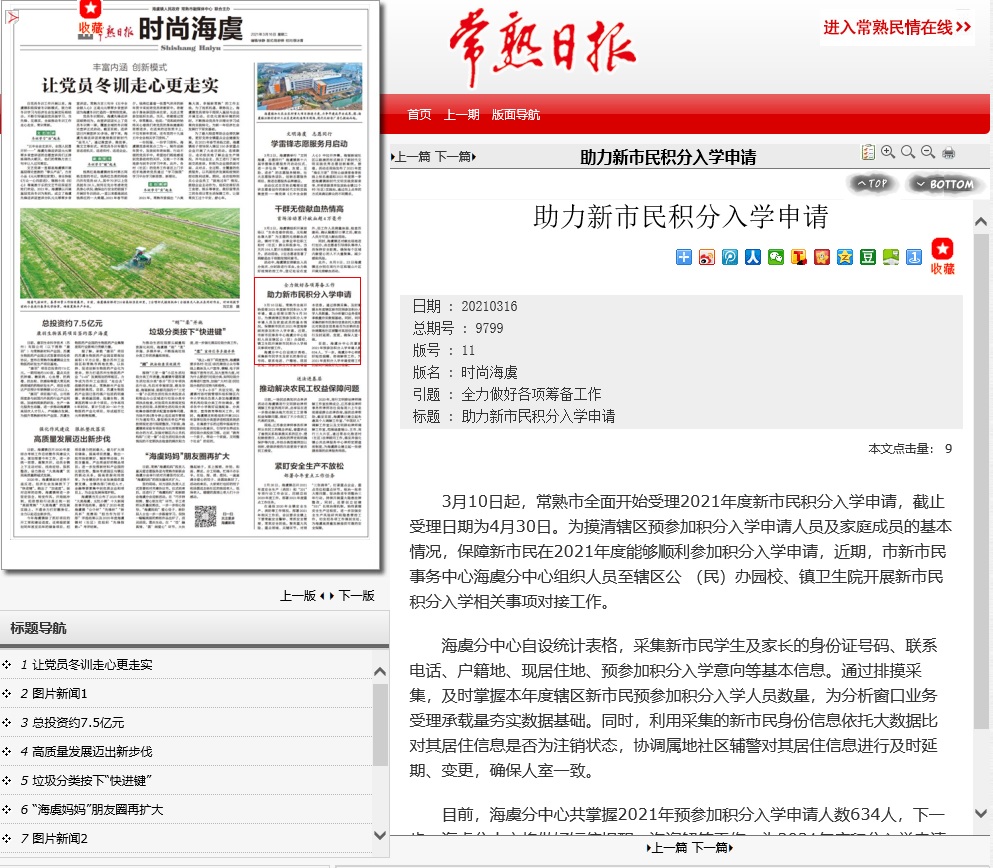Click the yellow T share icon
Image resolution: width=993 pixels, height=868 pixels.
[x=799, y=257]
